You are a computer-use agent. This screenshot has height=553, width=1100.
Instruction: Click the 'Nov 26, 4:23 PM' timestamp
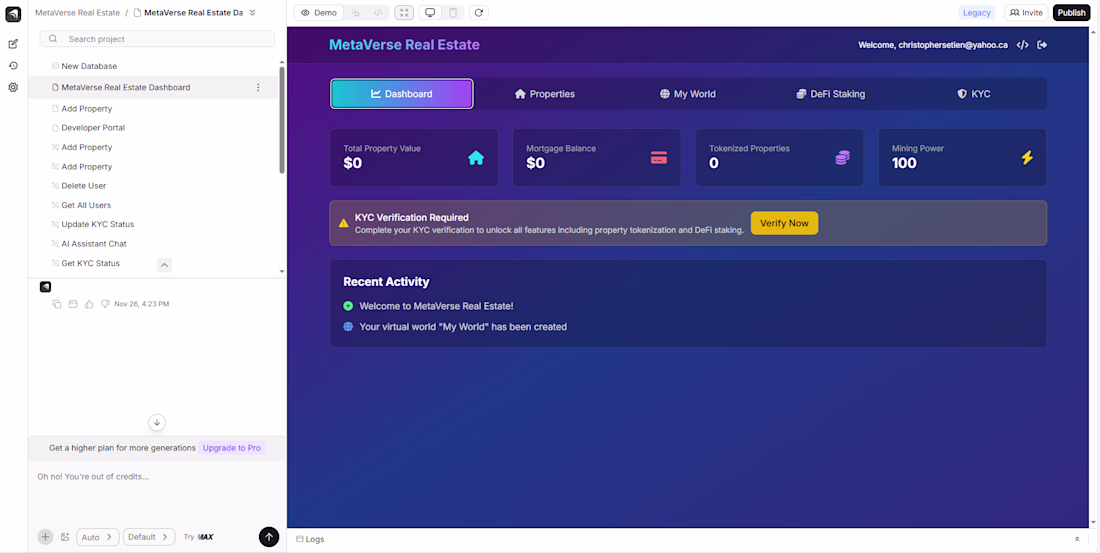point(142,304)
